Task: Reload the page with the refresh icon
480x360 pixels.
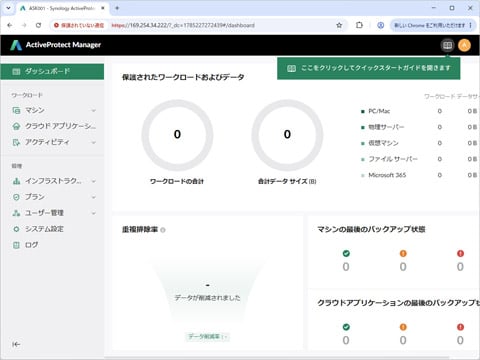Action: coord(39,25)
